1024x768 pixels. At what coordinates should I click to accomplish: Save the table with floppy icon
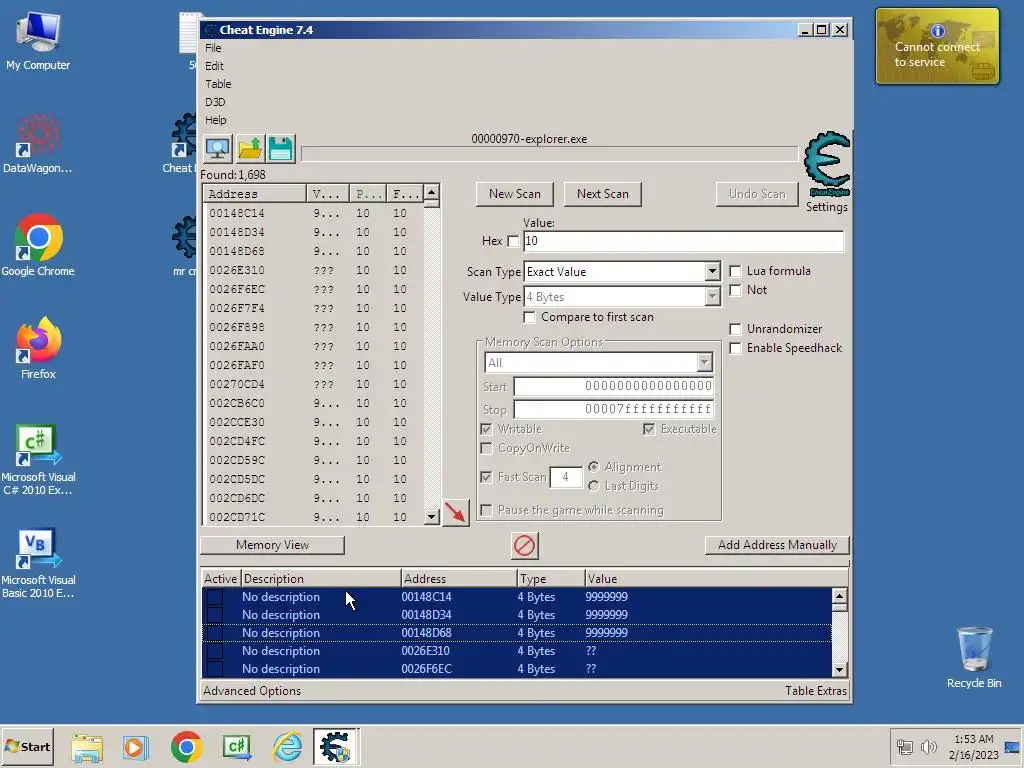point(281,149)
